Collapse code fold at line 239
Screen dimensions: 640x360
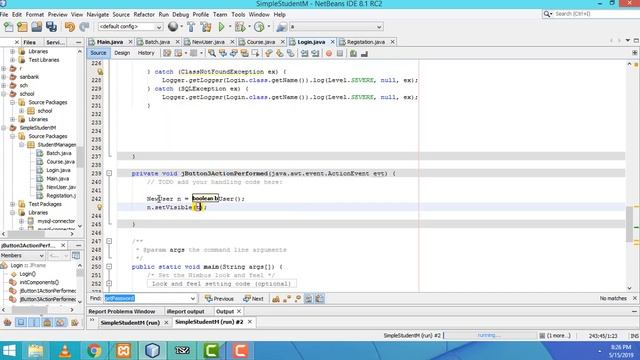109,173
